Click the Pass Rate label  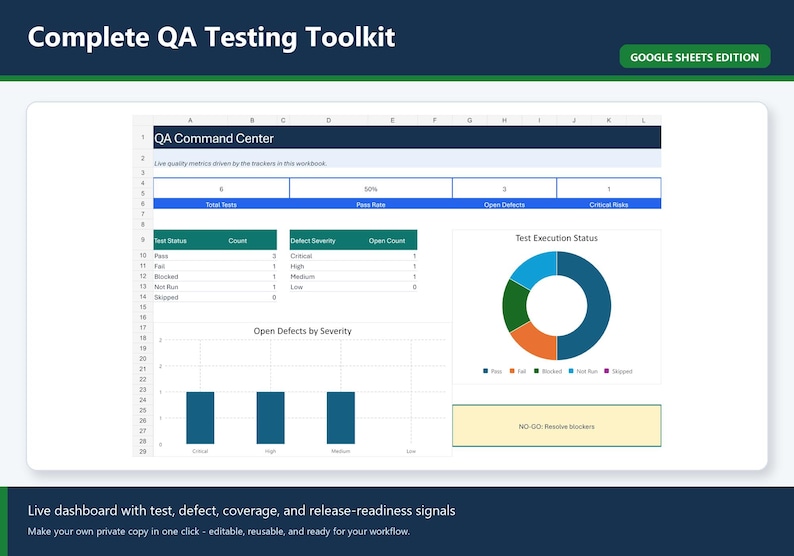coord(371,205)
